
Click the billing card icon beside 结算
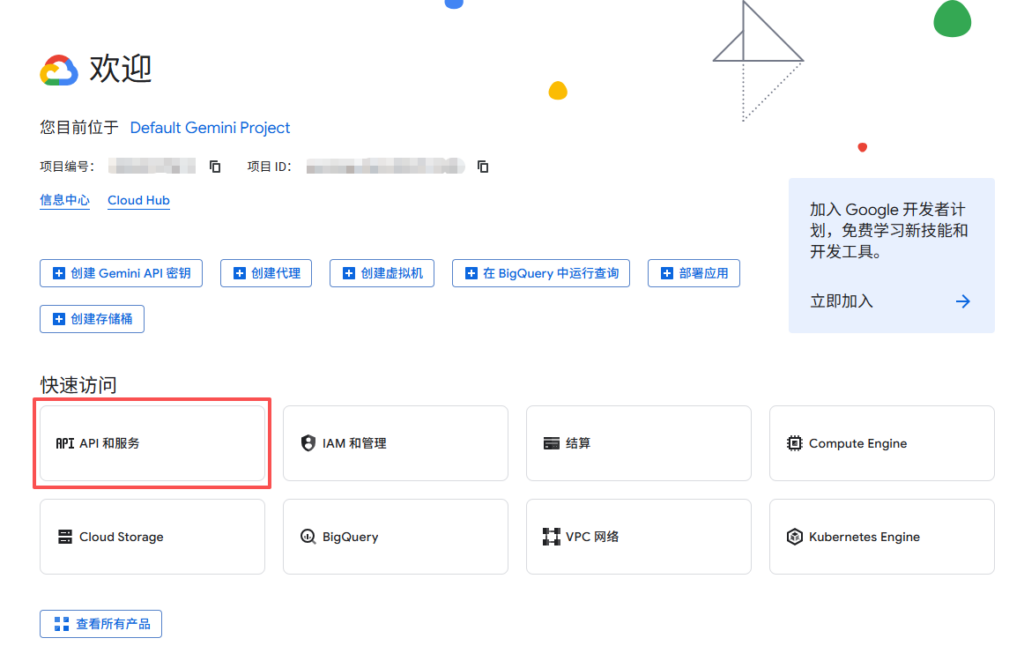coord(551,443)
